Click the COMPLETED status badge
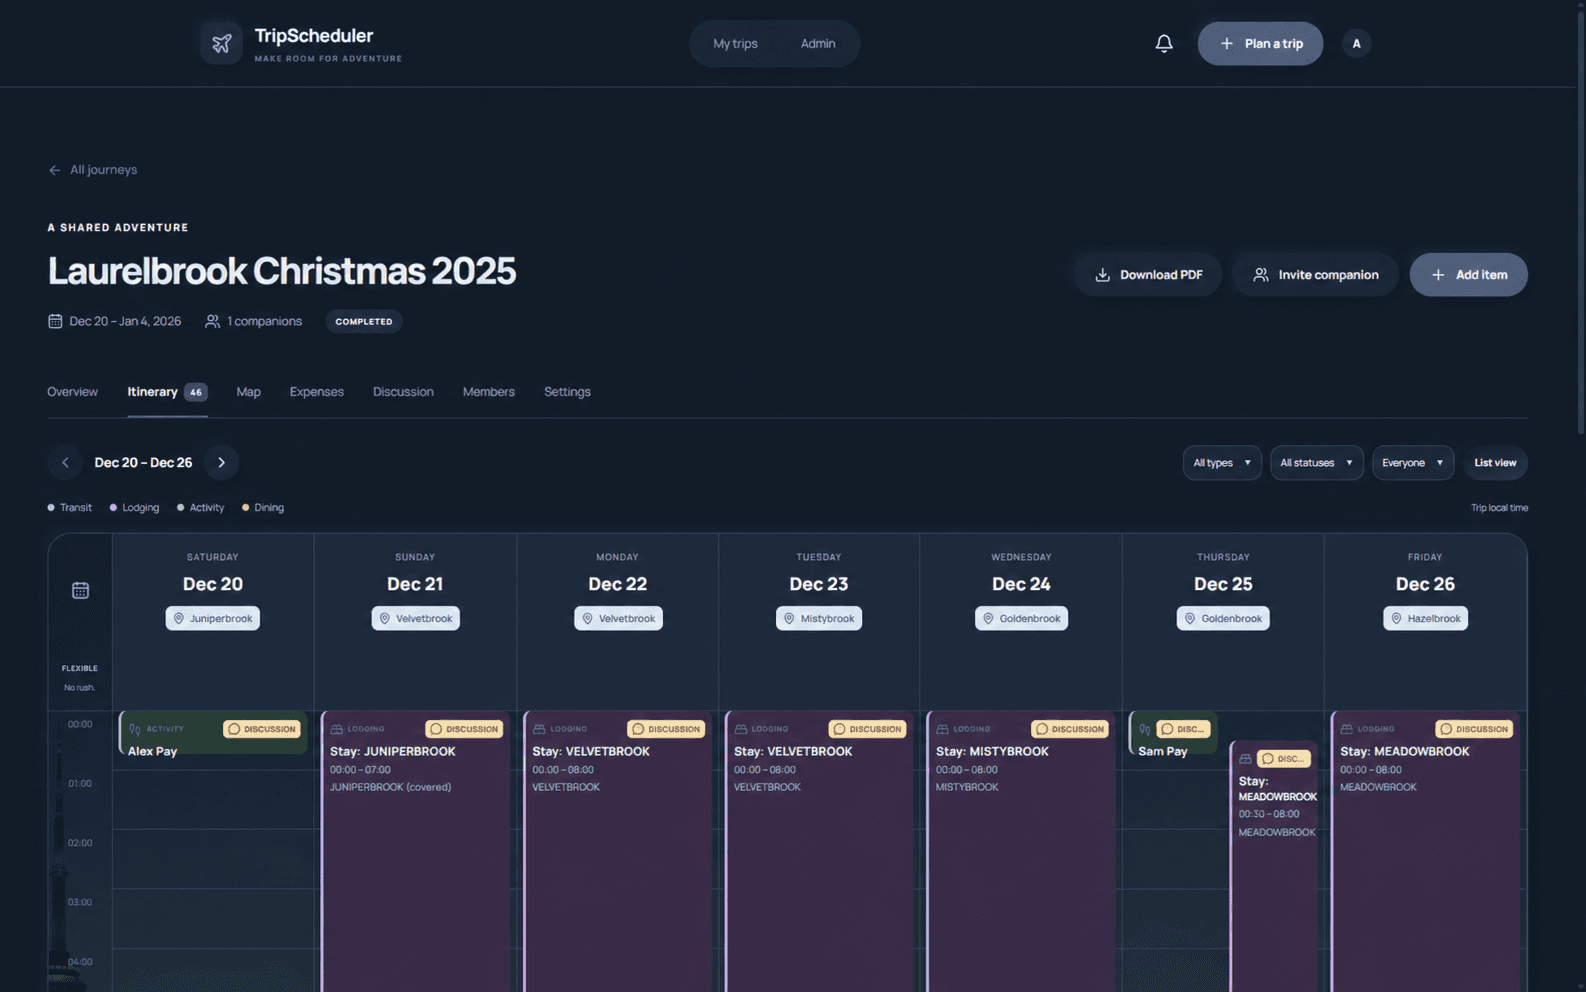The width and height of the screenshot is (1586, 992). point(364,322)
